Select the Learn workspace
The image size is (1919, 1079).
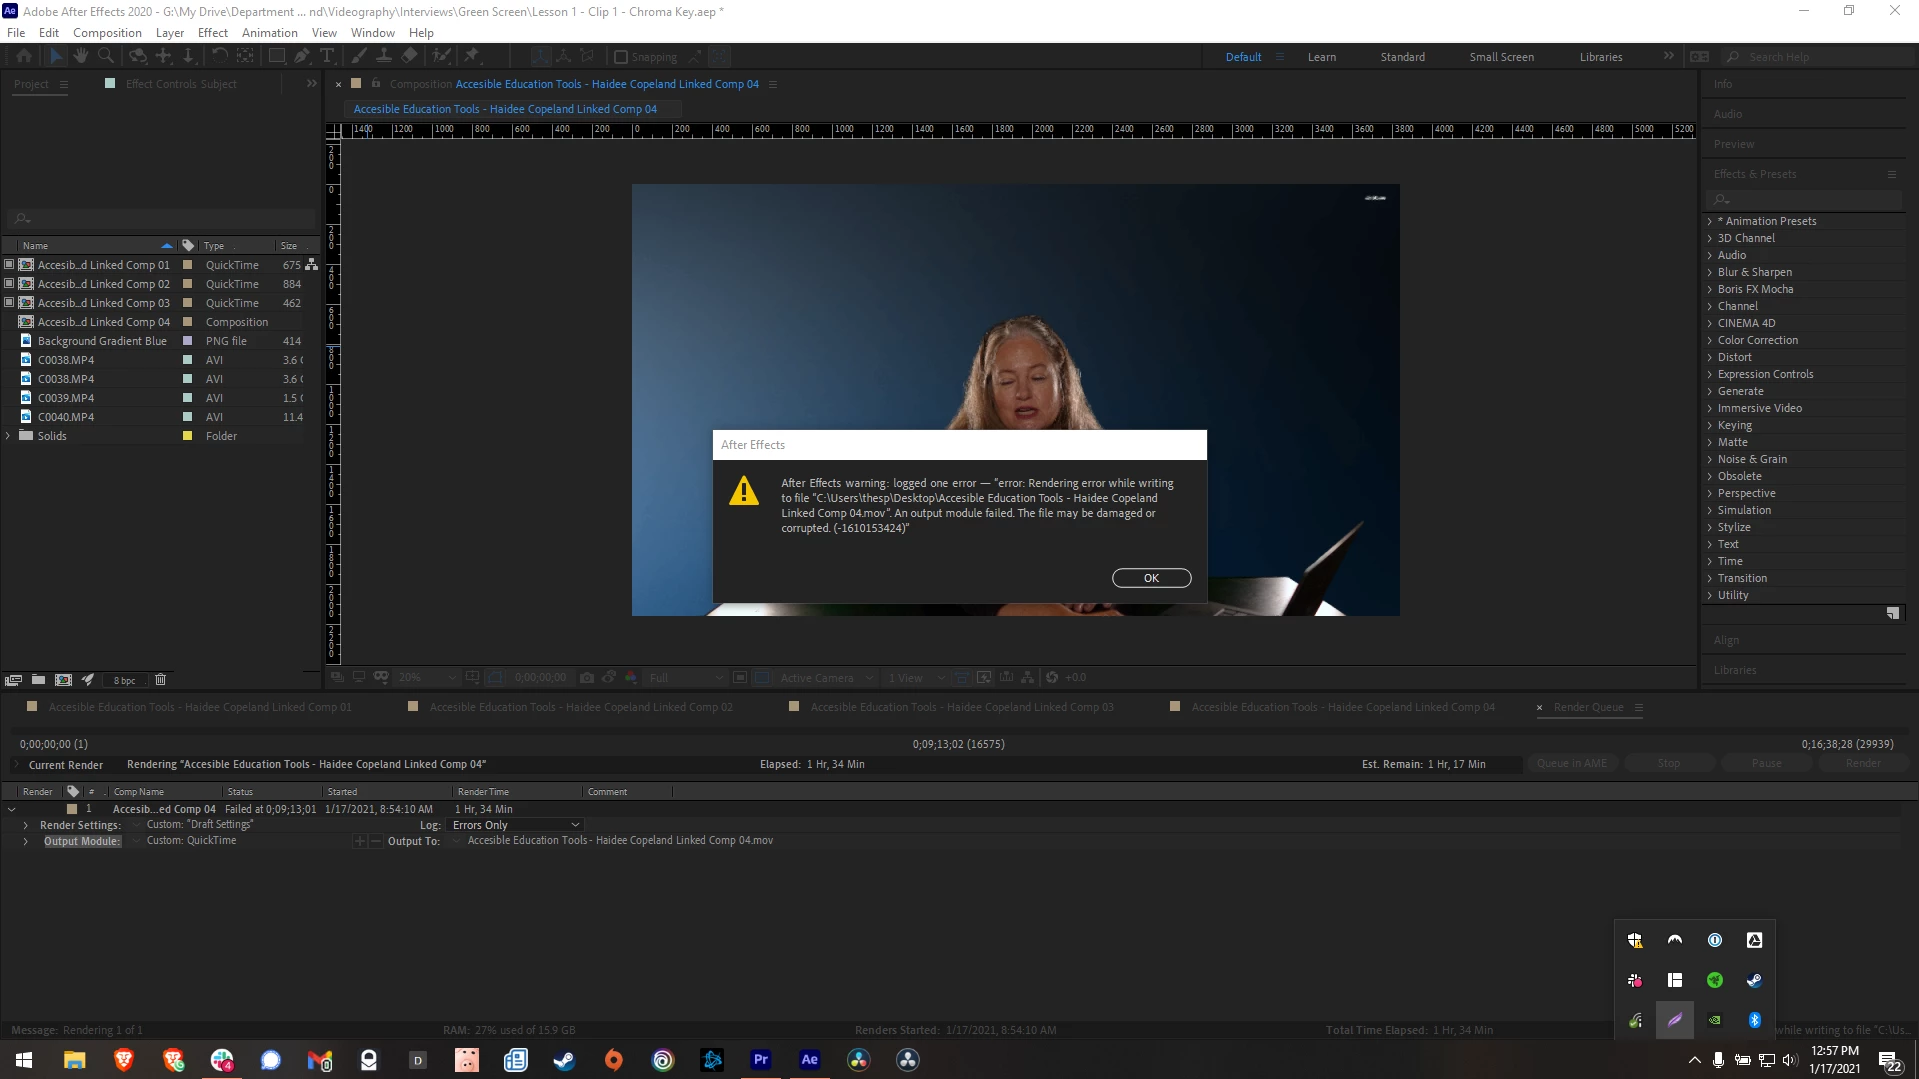pos(1321,57)
